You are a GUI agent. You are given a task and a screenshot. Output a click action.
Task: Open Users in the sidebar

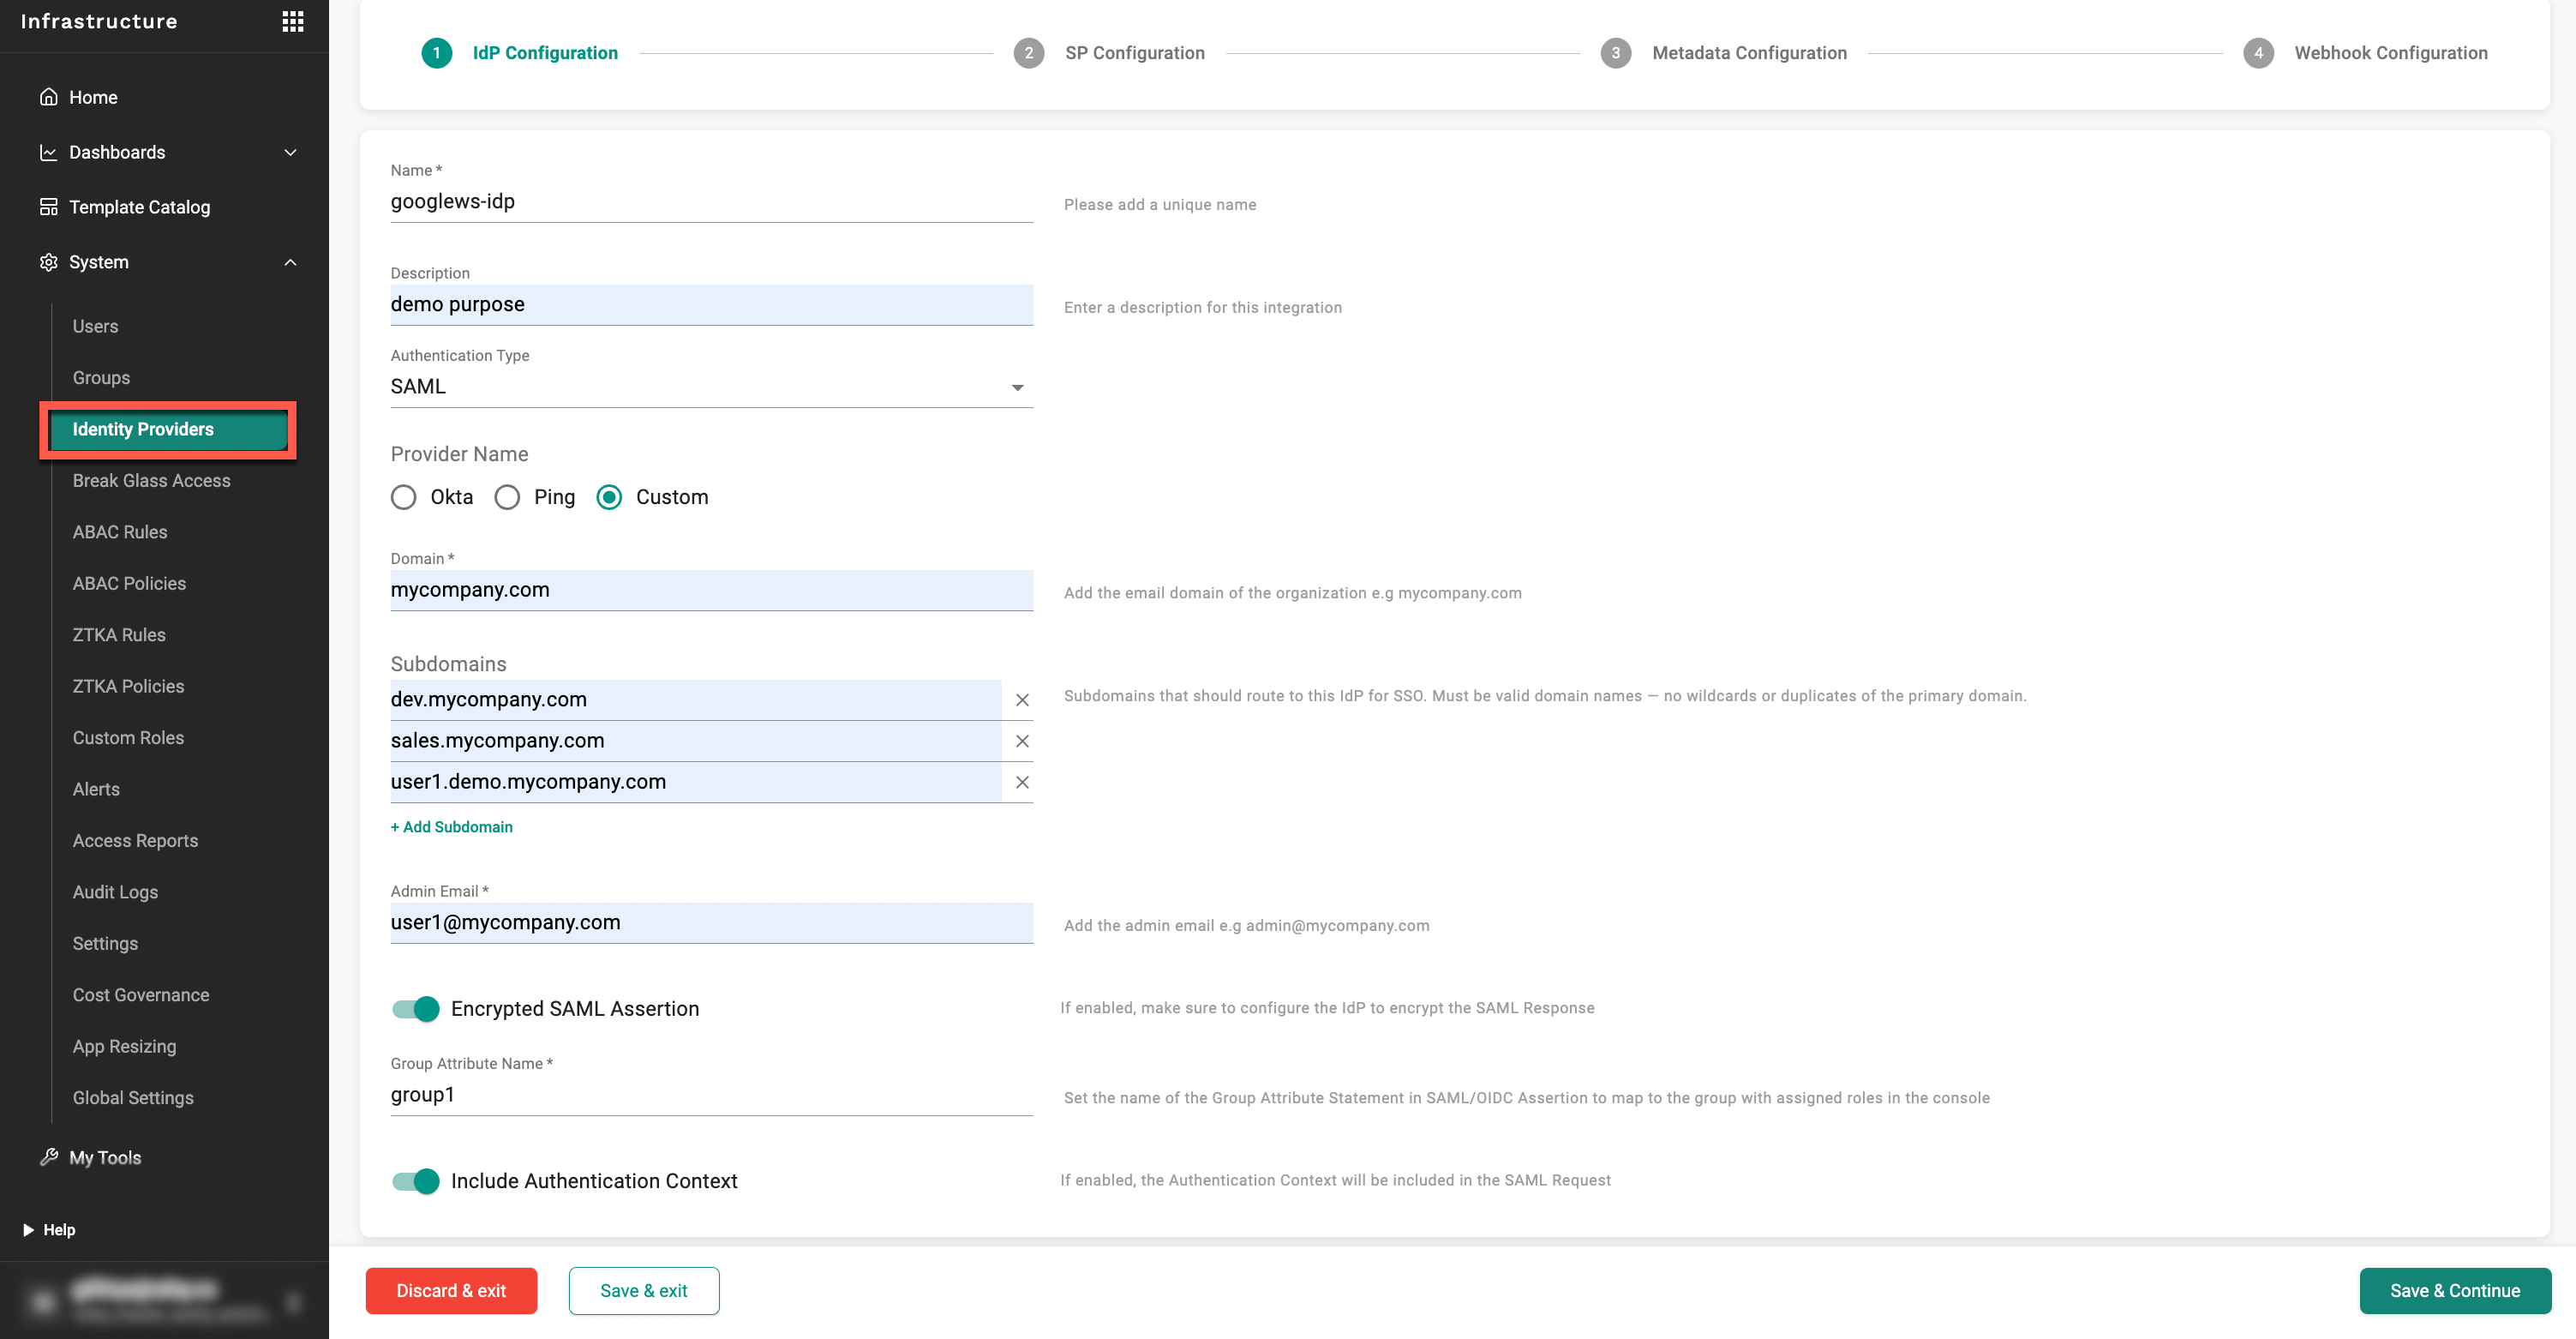tap(95, 326)
